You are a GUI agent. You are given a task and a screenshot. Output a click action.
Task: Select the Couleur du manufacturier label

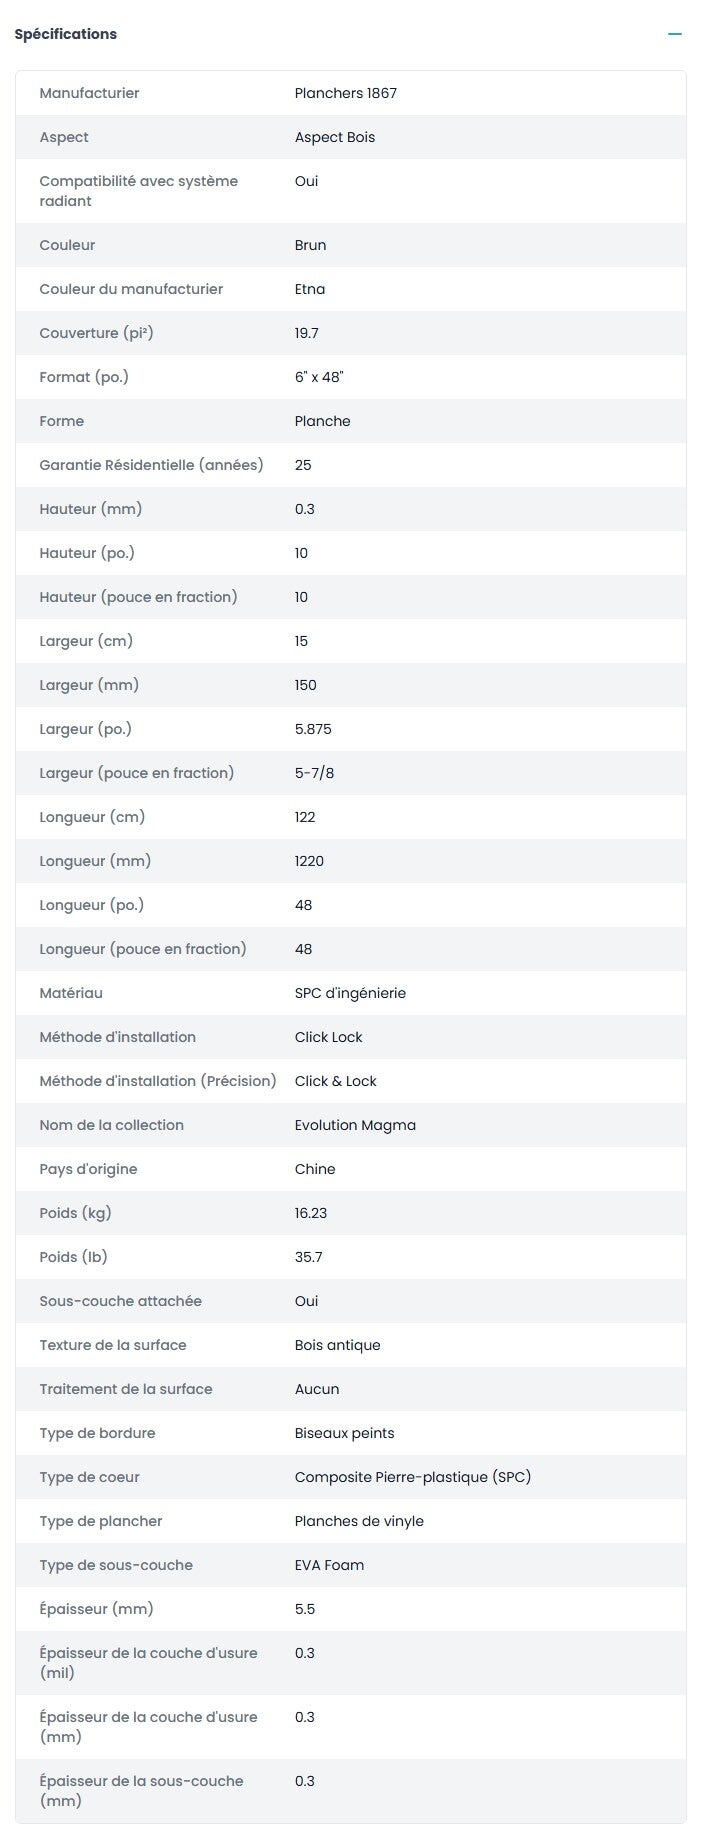[x=131, y=289]
